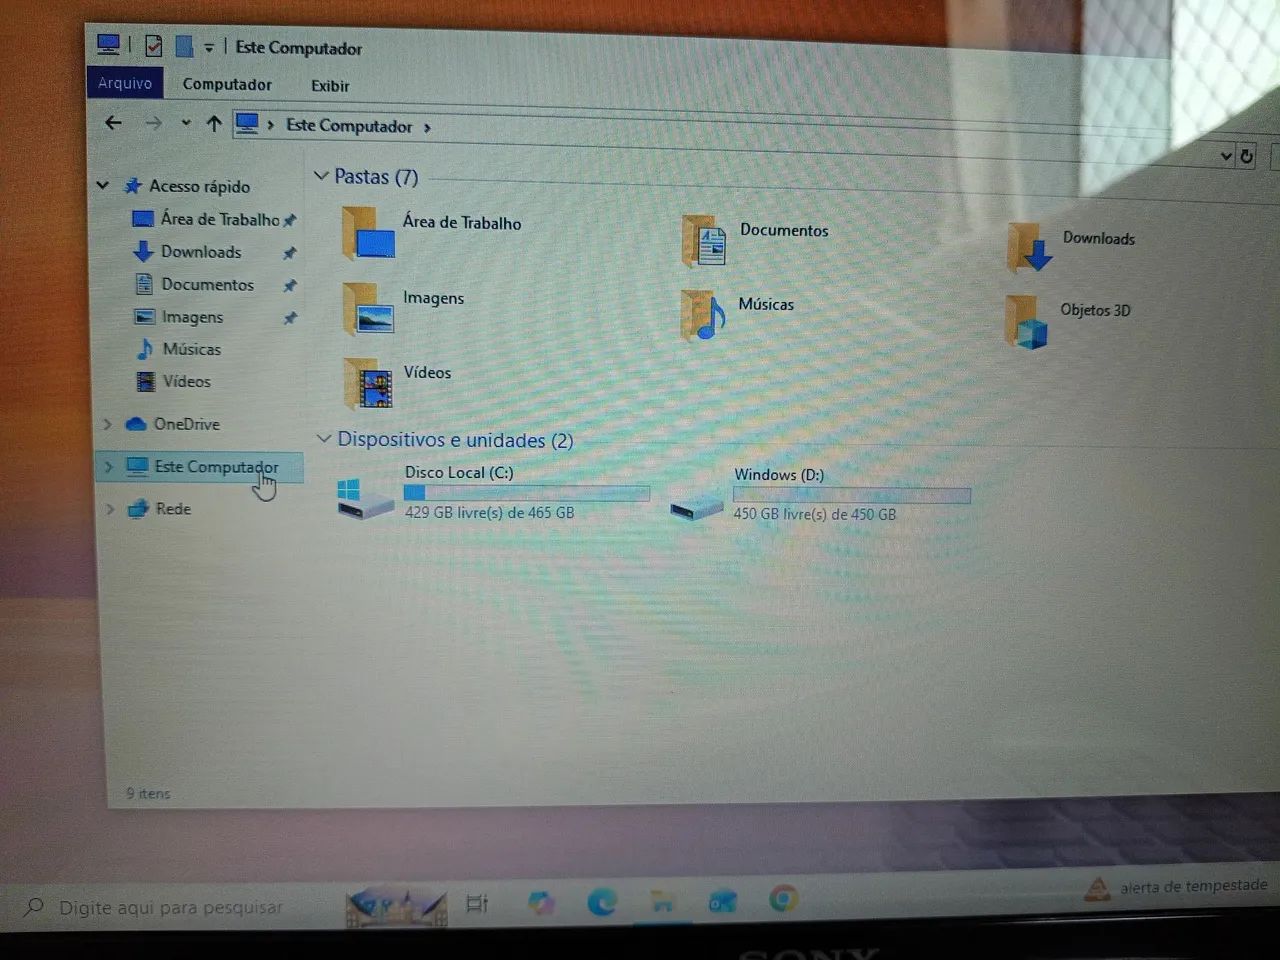
Task: Refresh the view with the refresh button
Action: pyautogui.click(x=1246, y=156)
